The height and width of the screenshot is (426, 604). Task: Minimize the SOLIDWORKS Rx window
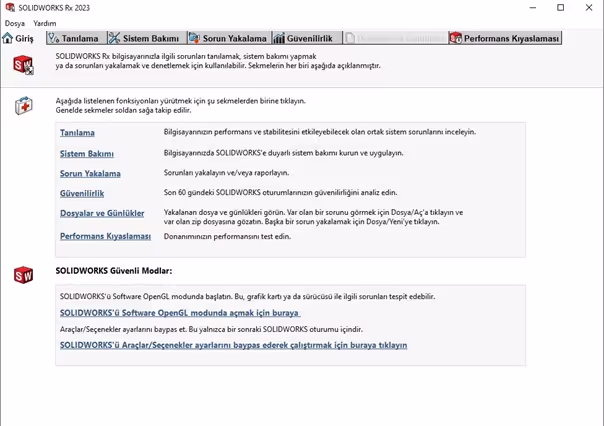coord(533,7)
